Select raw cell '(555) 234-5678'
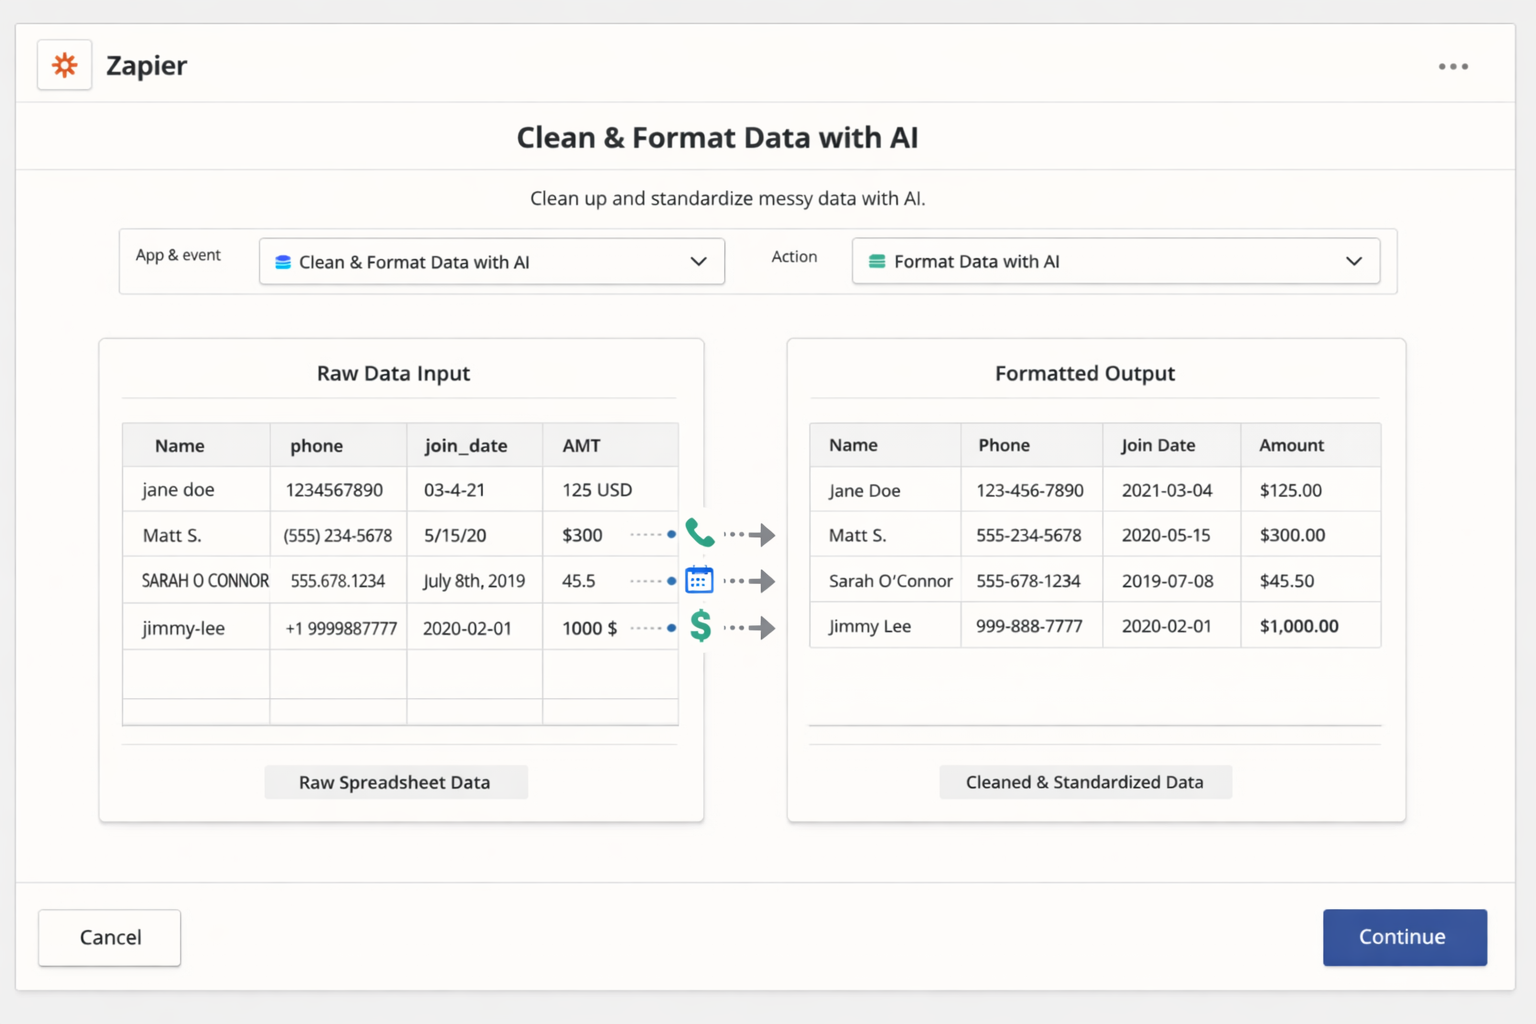 [x=338, y=535]
